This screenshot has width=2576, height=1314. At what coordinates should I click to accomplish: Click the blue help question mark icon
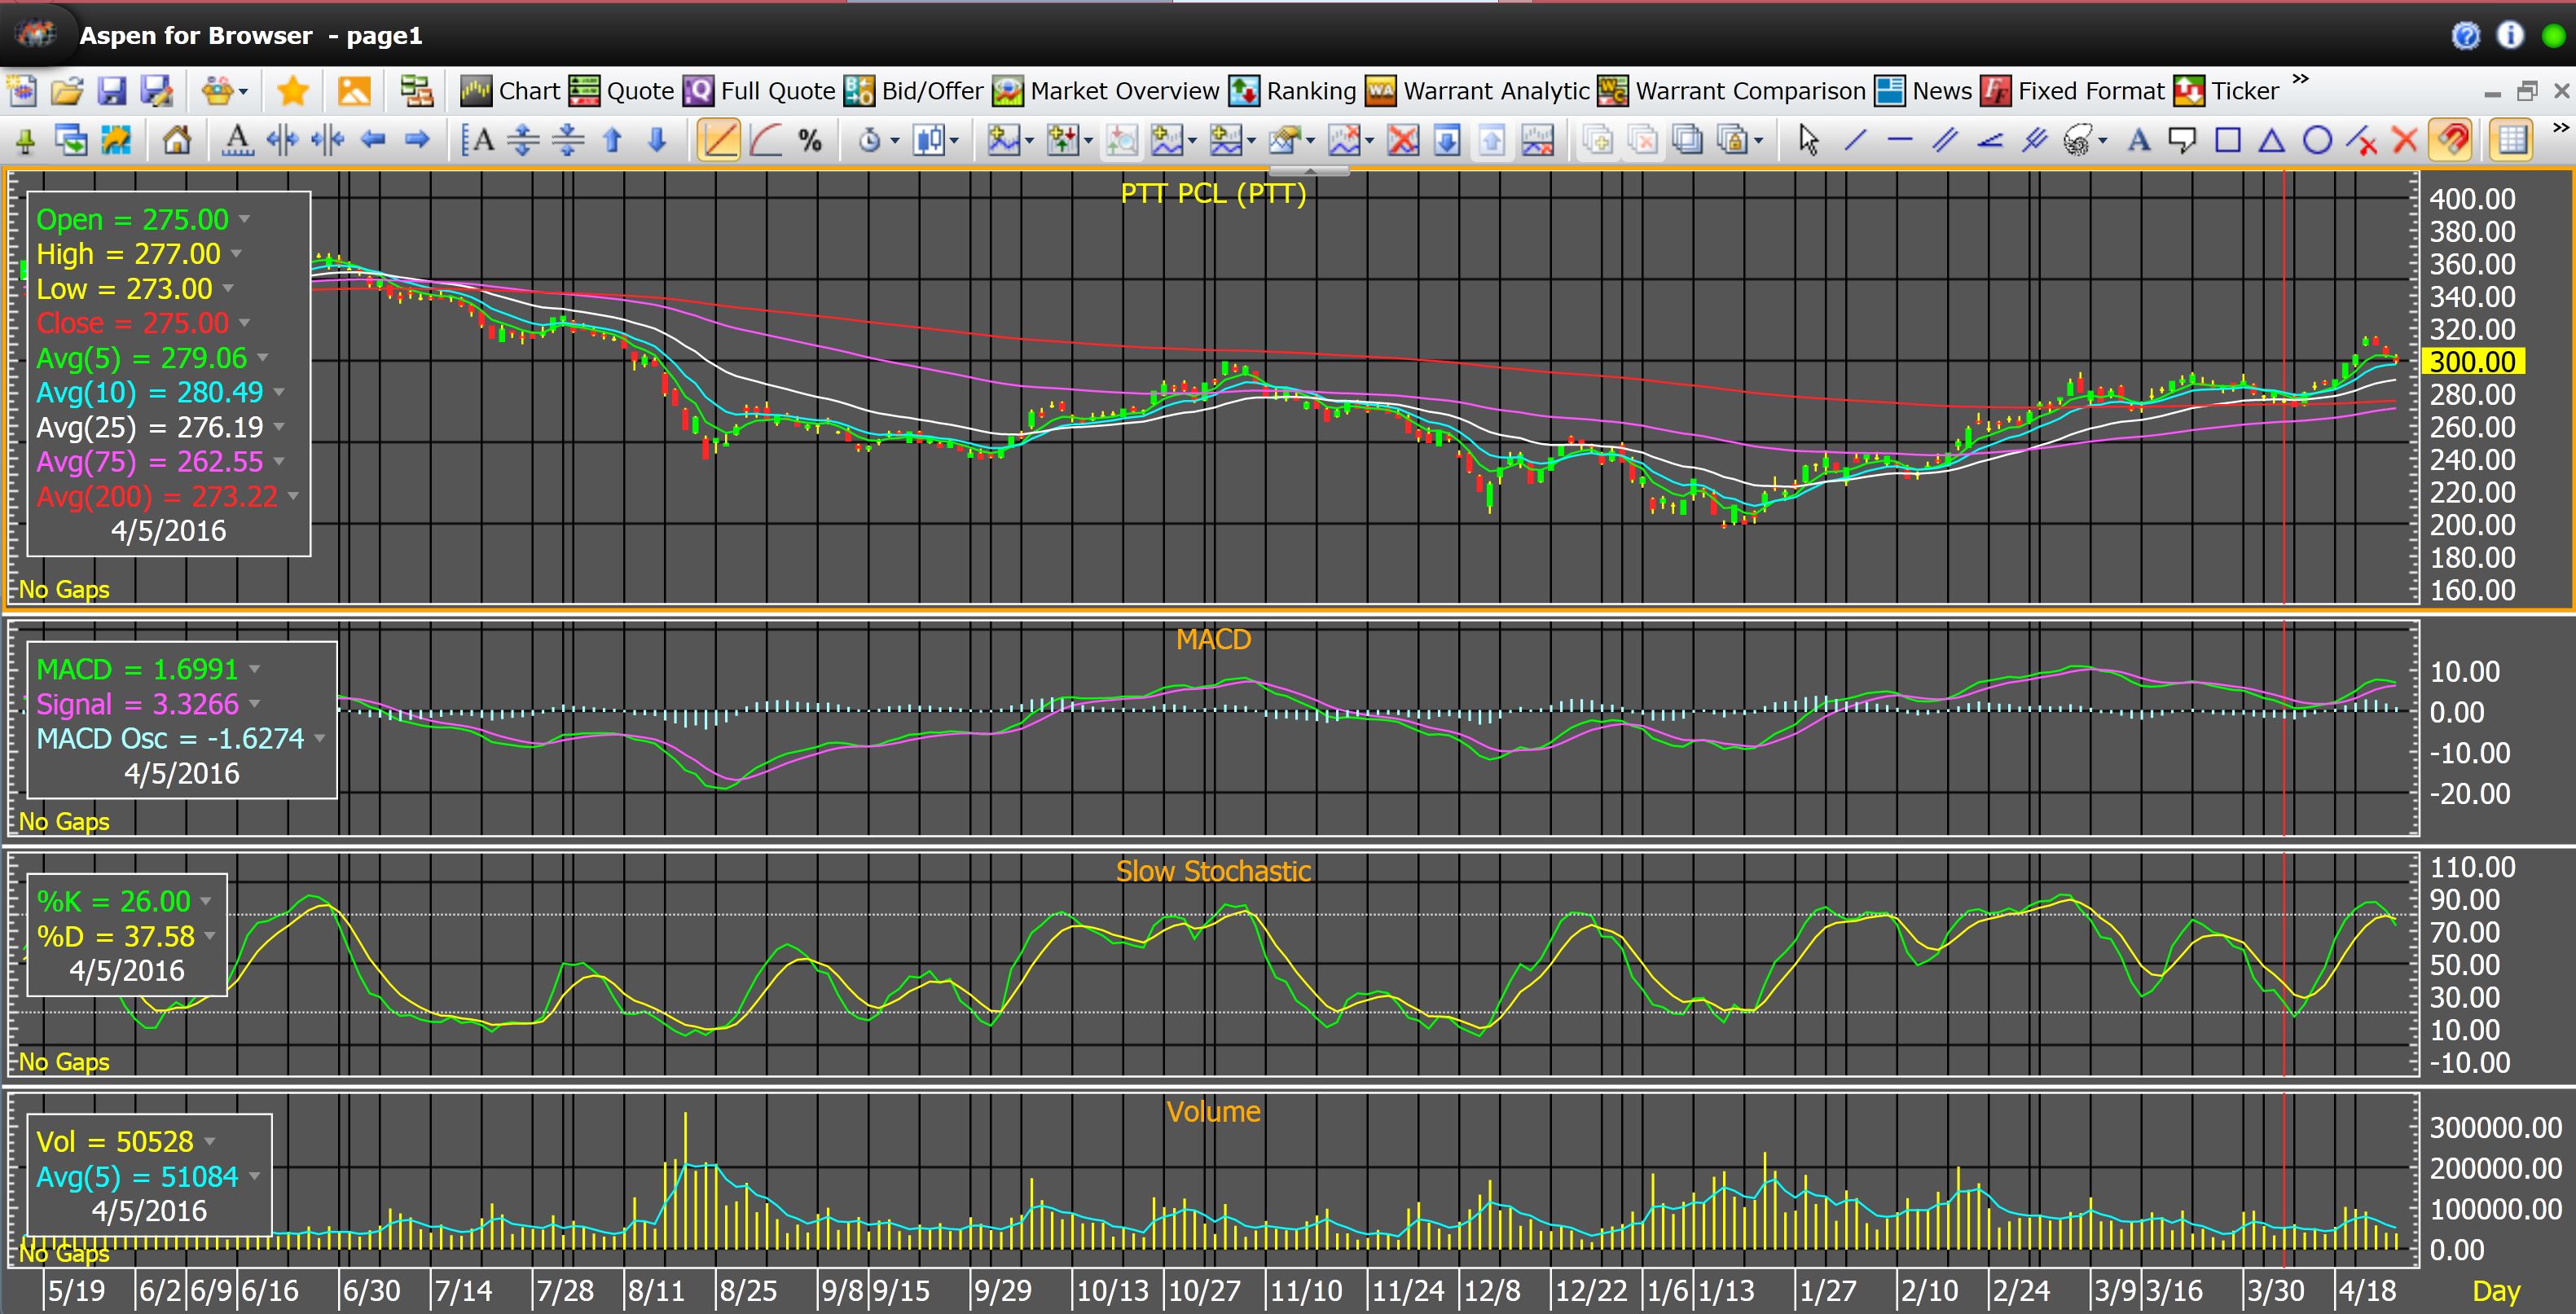(2466, 36)
